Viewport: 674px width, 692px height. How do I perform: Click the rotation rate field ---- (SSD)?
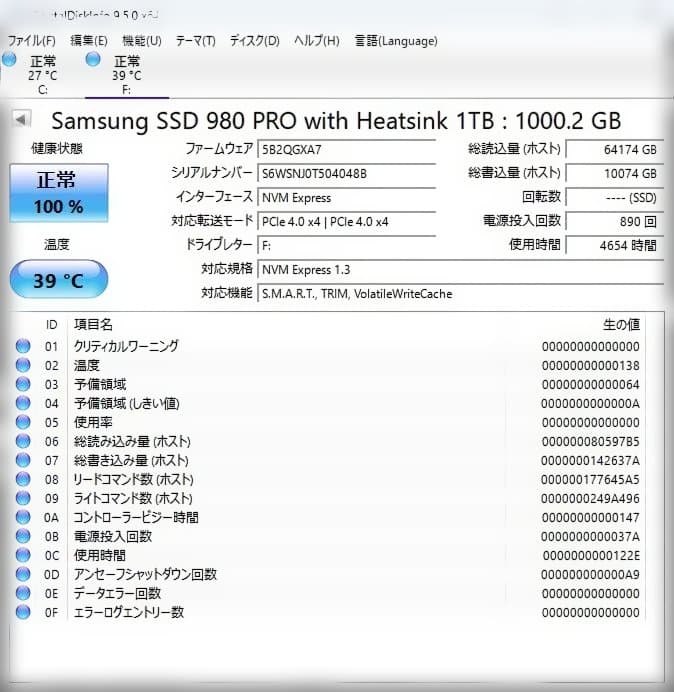614,198
